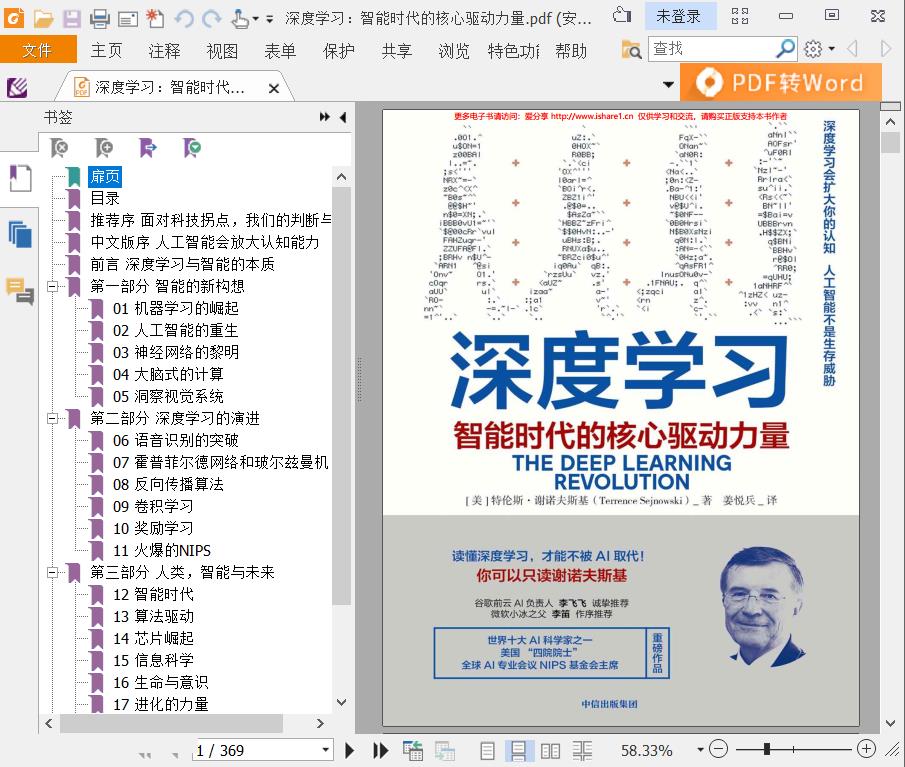Collapse 第三部分 人类,智能与未来 tree node
The width and height of the screenshot is (905, 767).
point(53,573)
